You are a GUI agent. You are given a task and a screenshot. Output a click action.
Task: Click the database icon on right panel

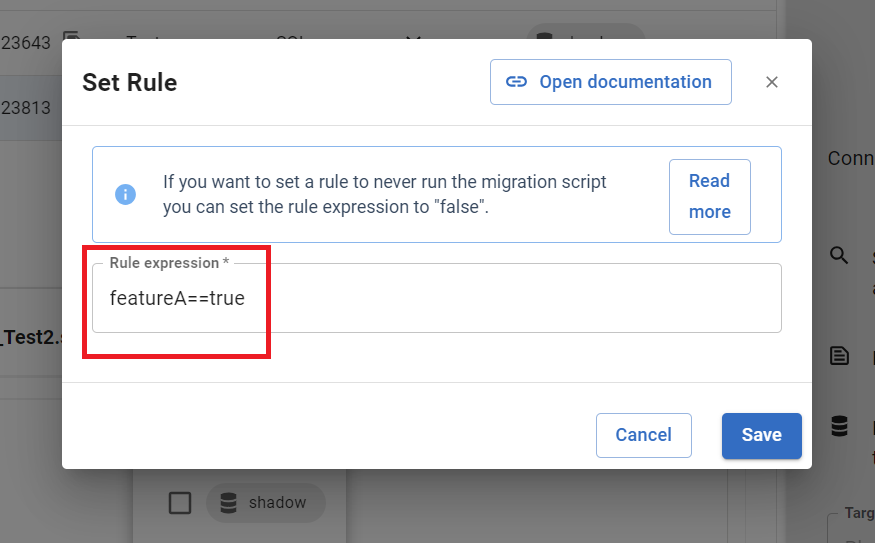839,427
